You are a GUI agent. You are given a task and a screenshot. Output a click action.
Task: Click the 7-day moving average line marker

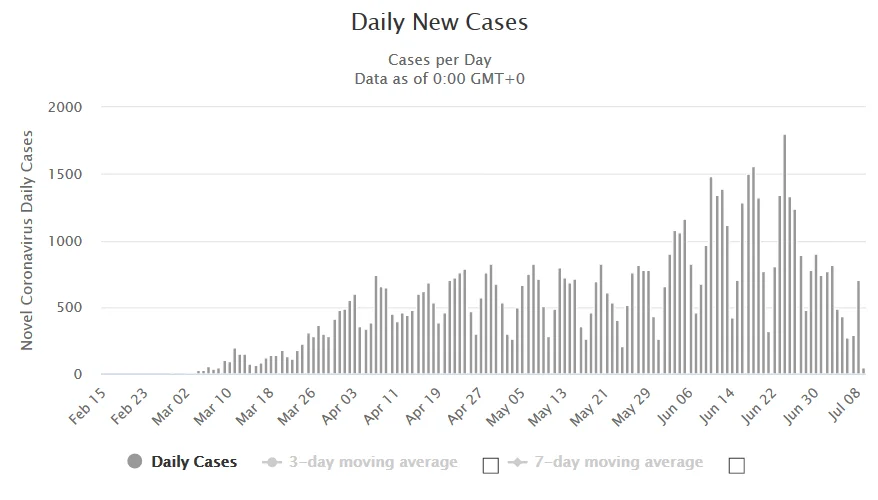[516, 462]
